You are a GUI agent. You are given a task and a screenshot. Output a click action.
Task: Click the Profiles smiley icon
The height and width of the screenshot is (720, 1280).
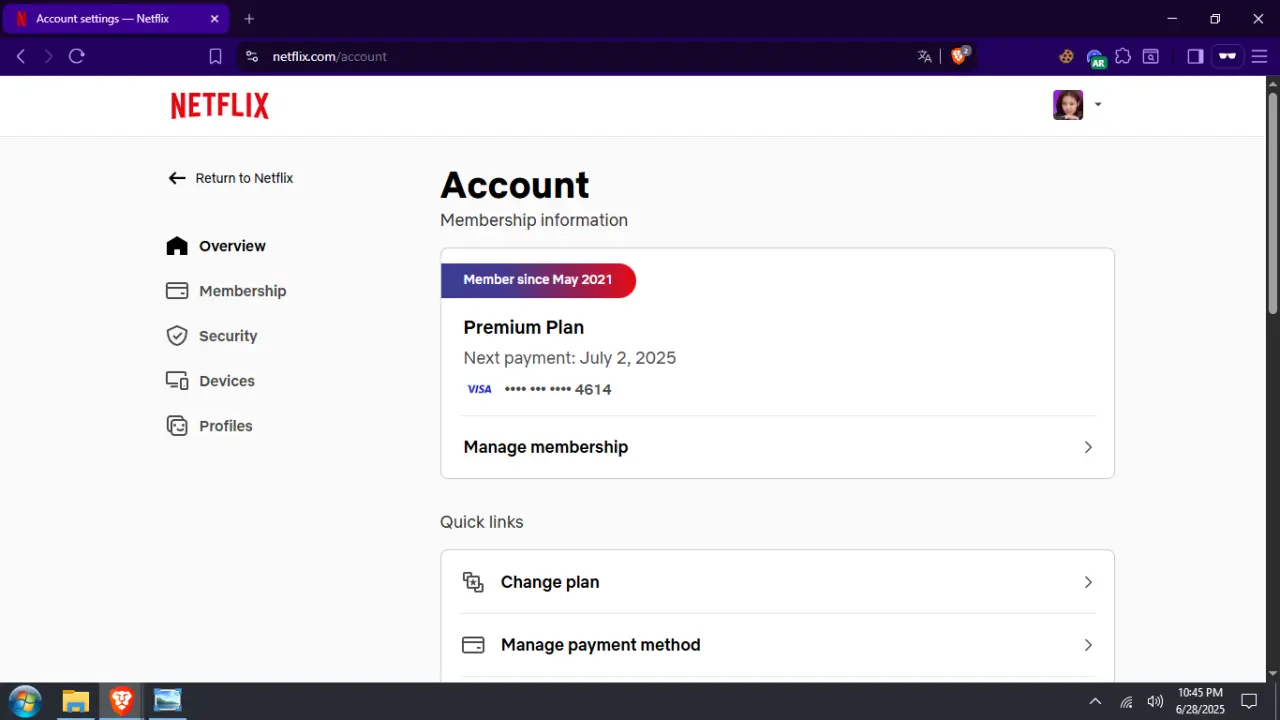[x=177, y=426]
